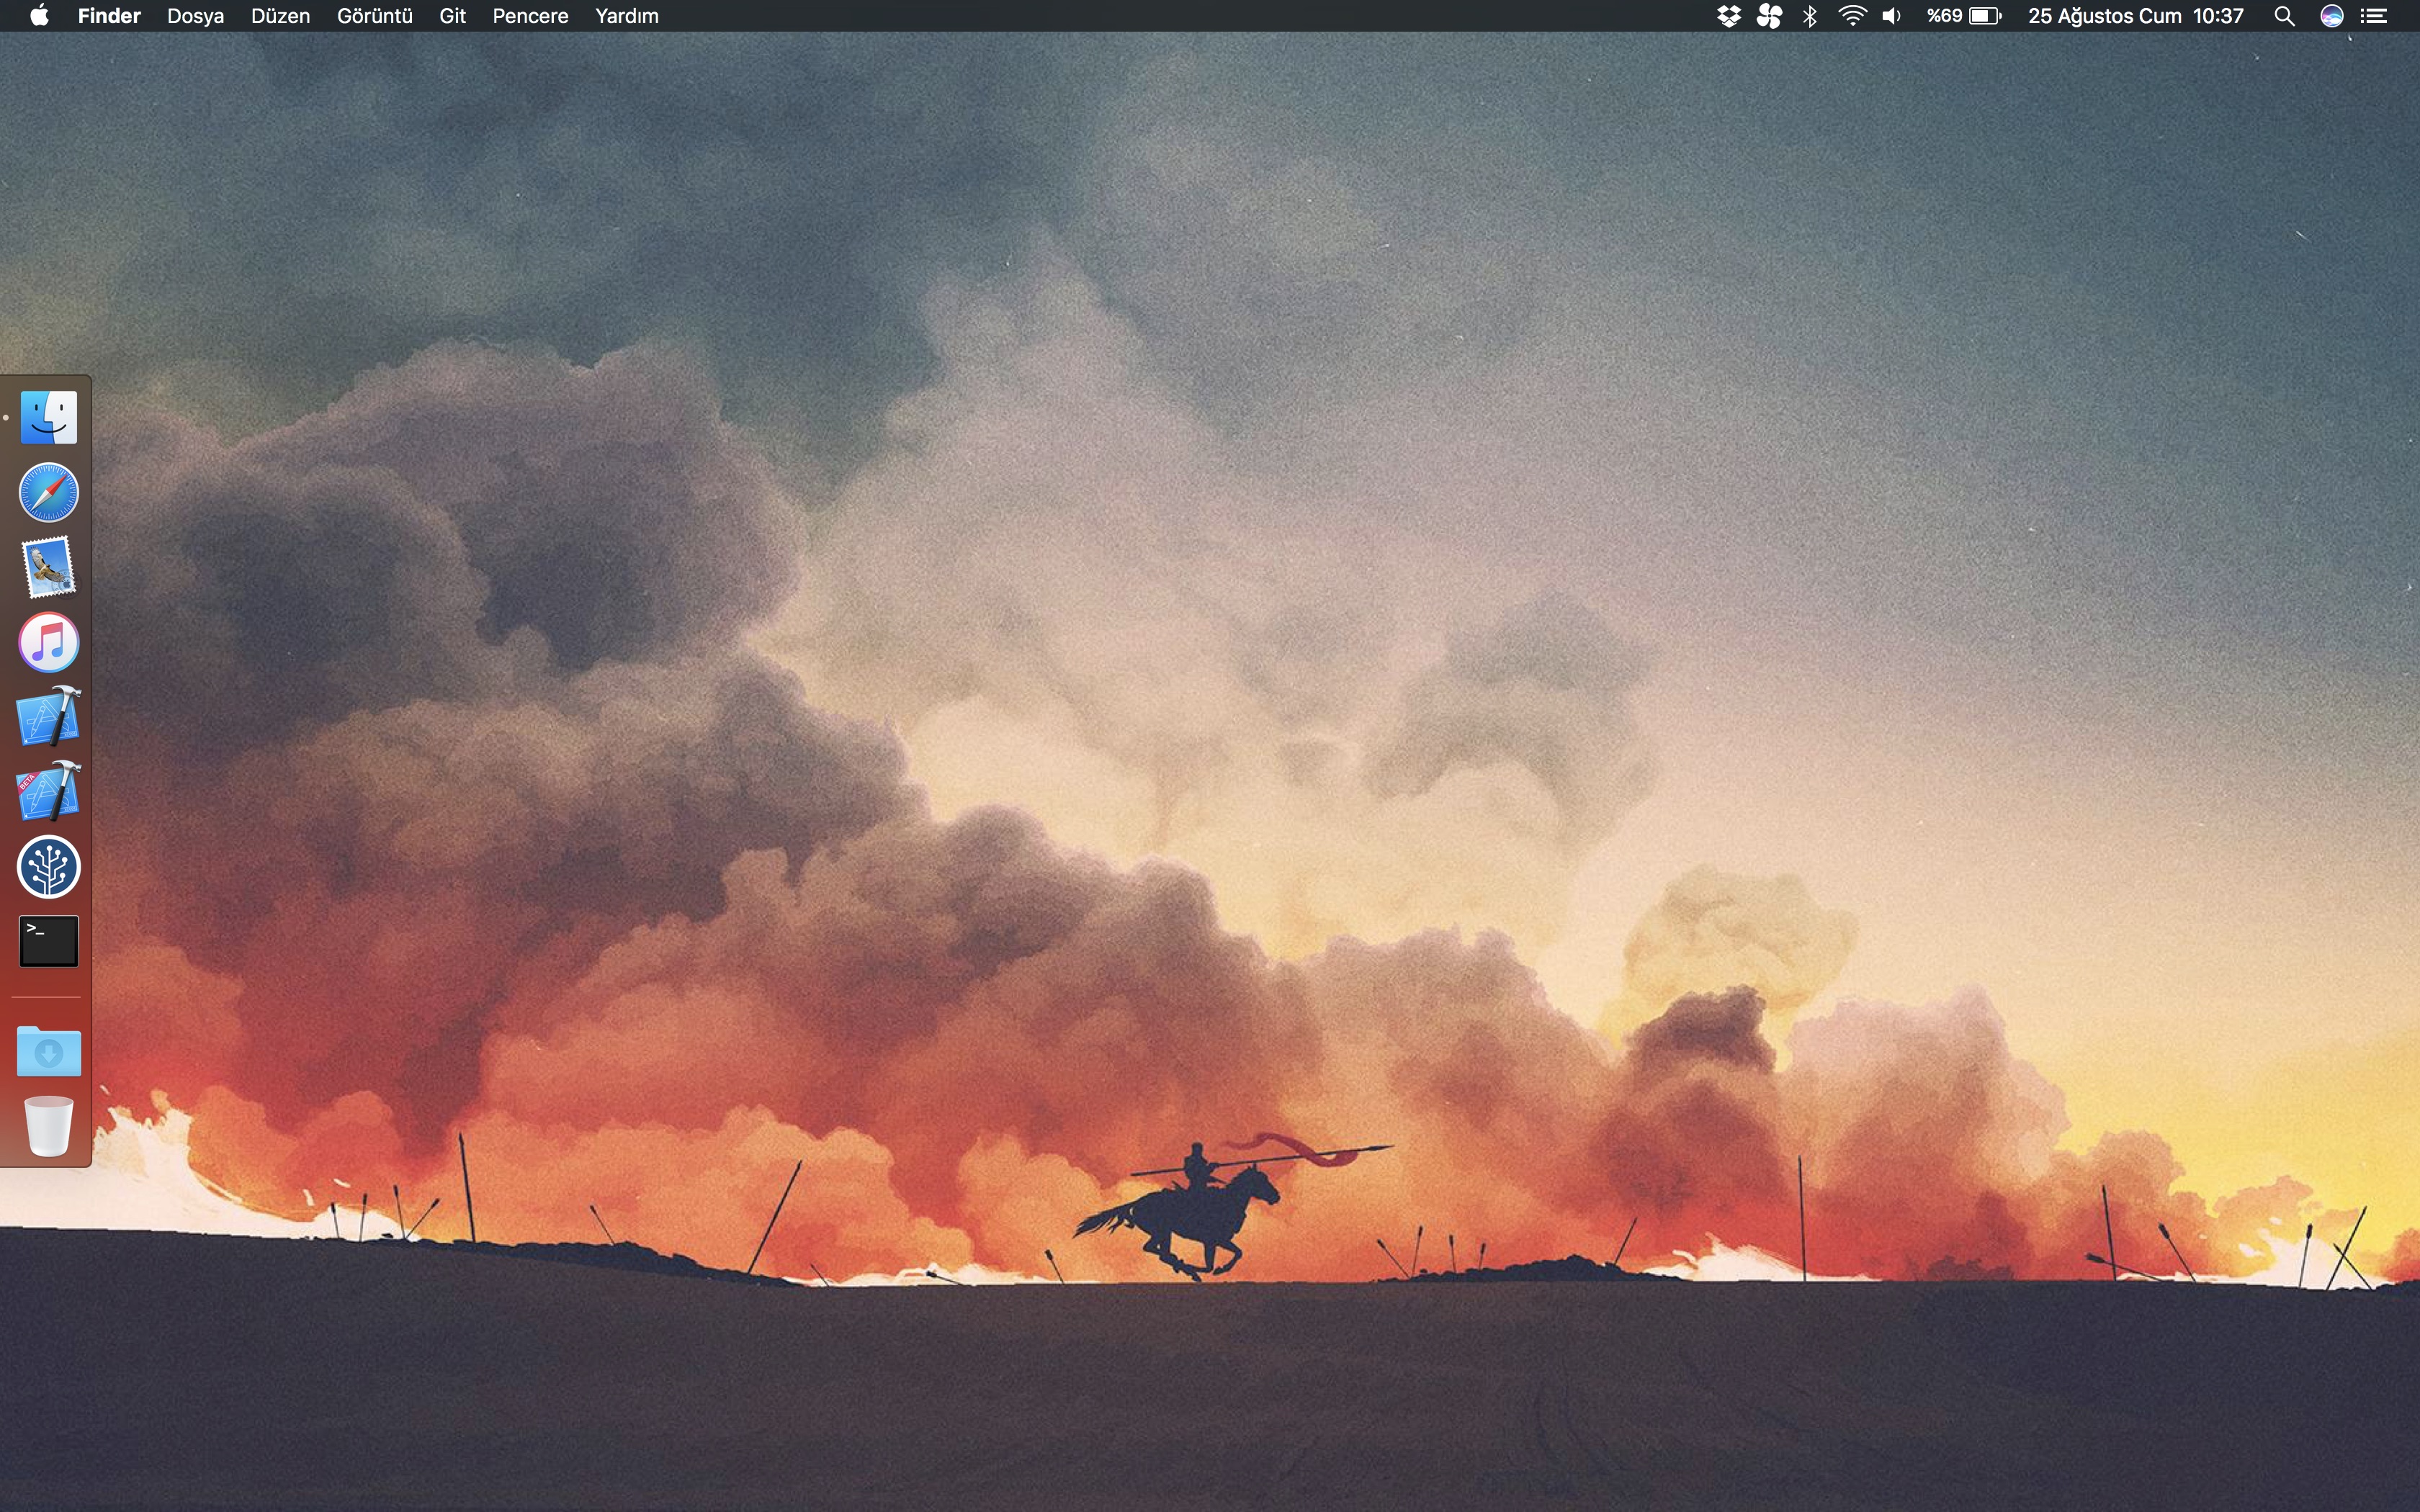
Task: Open the Dosya menu
Action: 195,16
